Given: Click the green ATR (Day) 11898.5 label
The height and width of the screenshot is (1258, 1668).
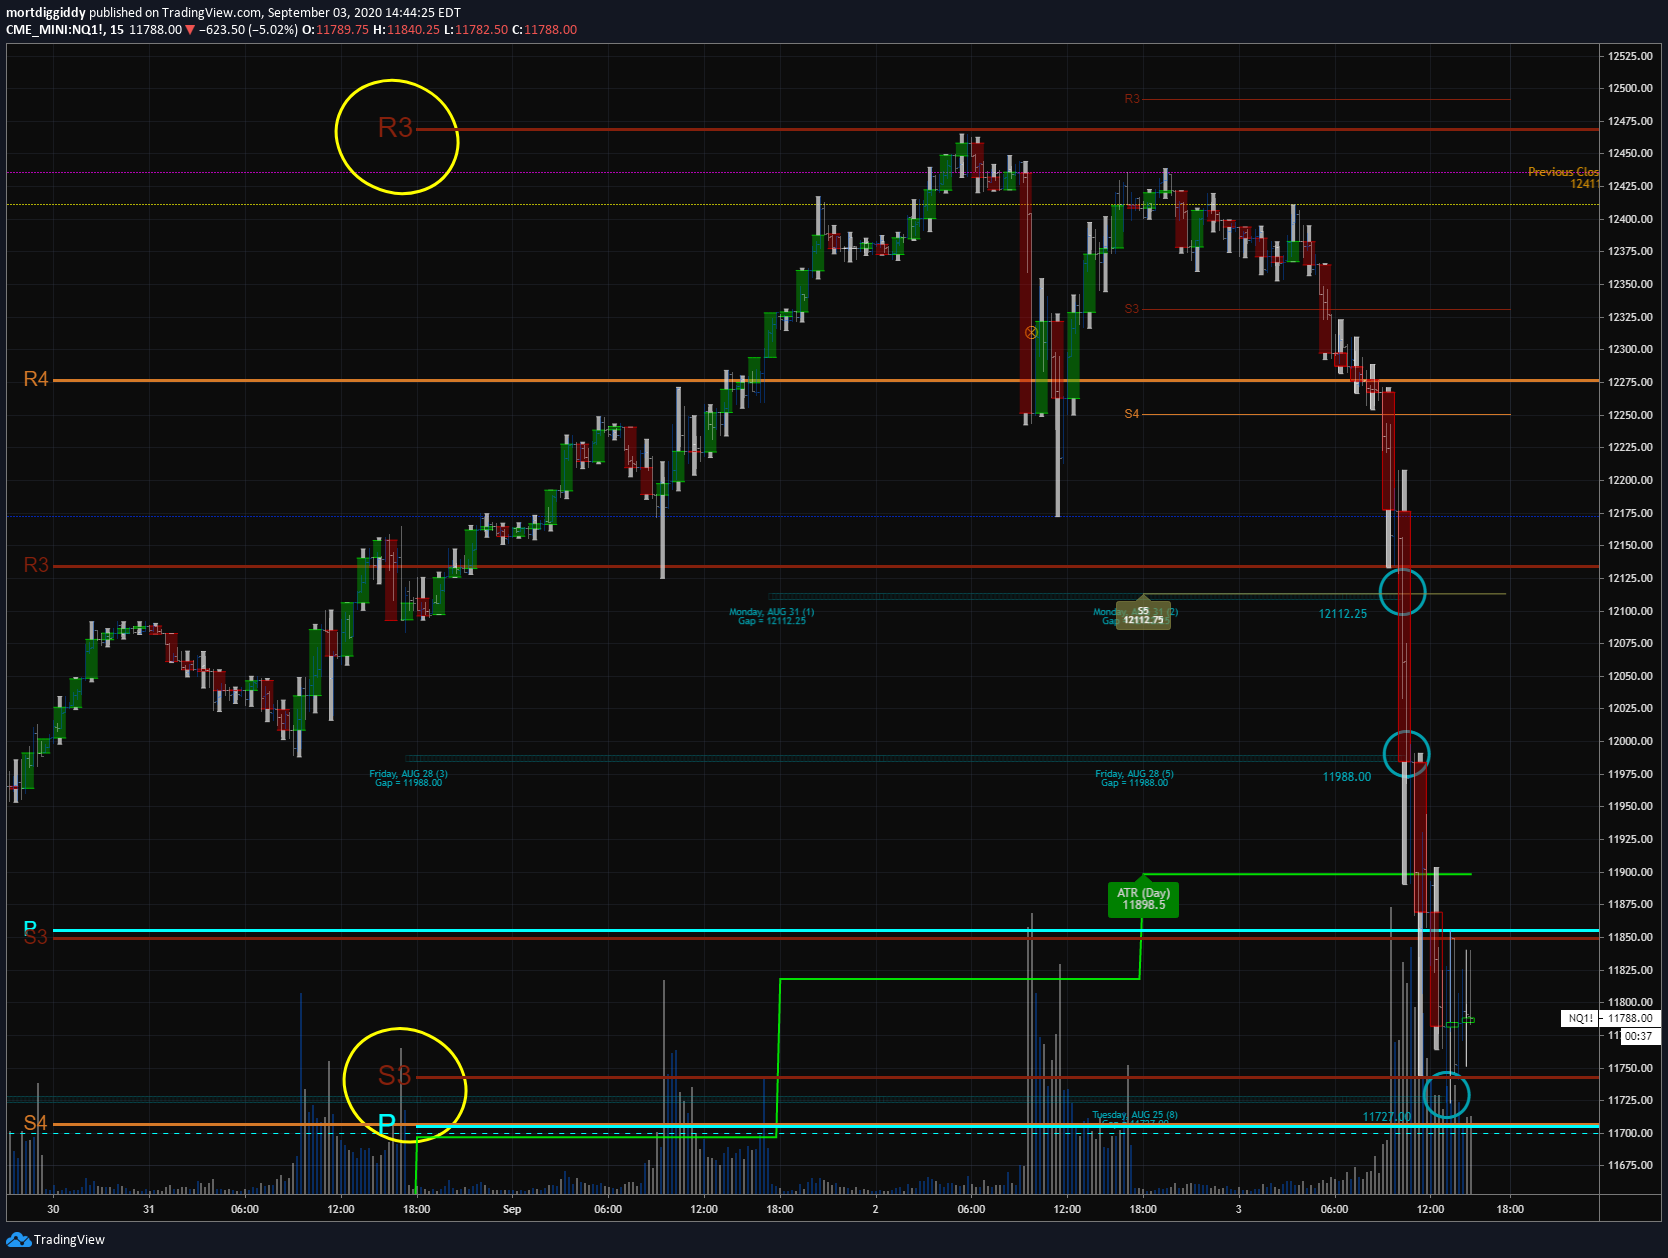Looking at the screenshot, I should click(x=1143, y=899).
